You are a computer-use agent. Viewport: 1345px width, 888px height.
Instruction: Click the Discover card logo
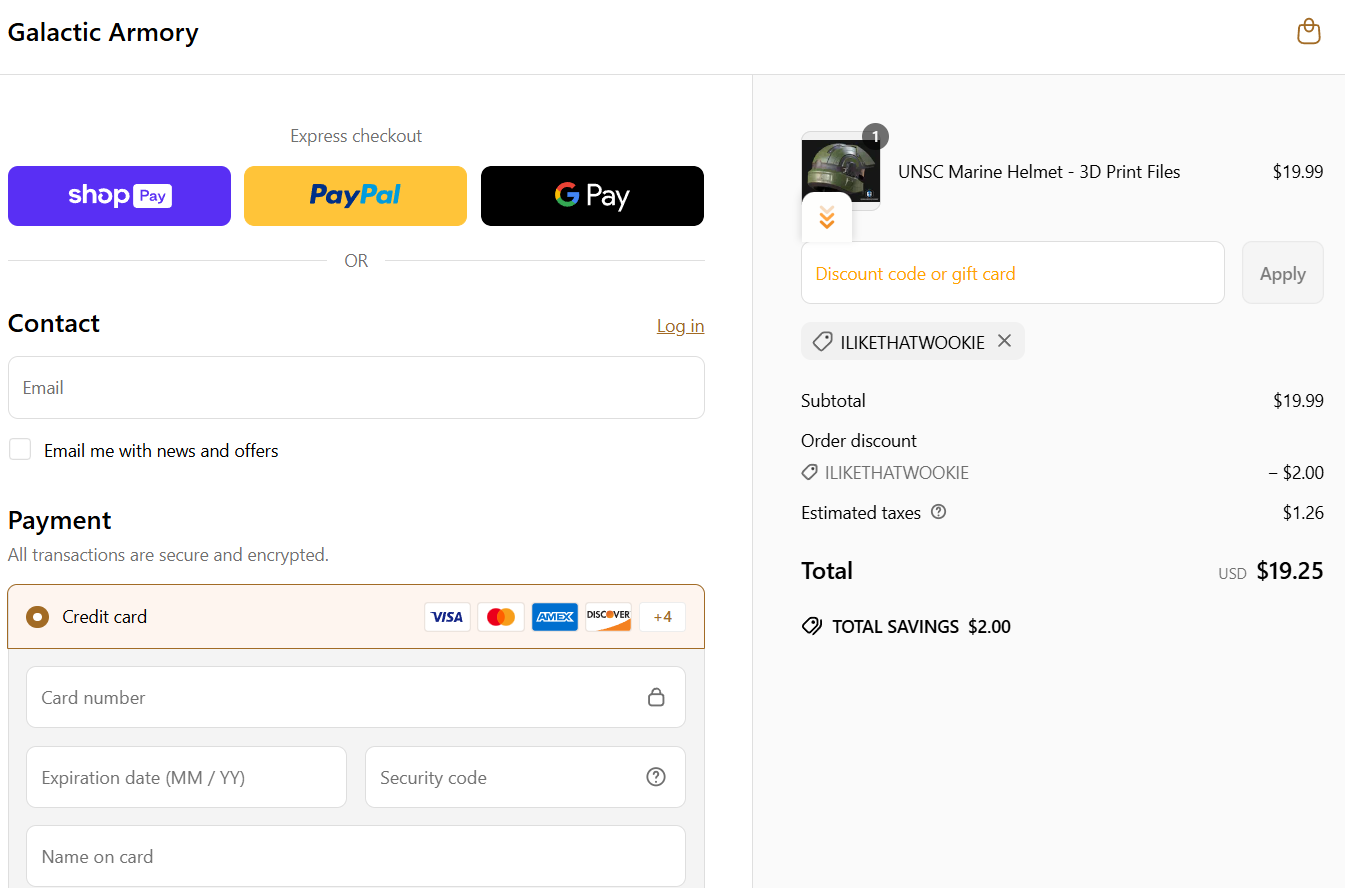(x=608, y=617)
